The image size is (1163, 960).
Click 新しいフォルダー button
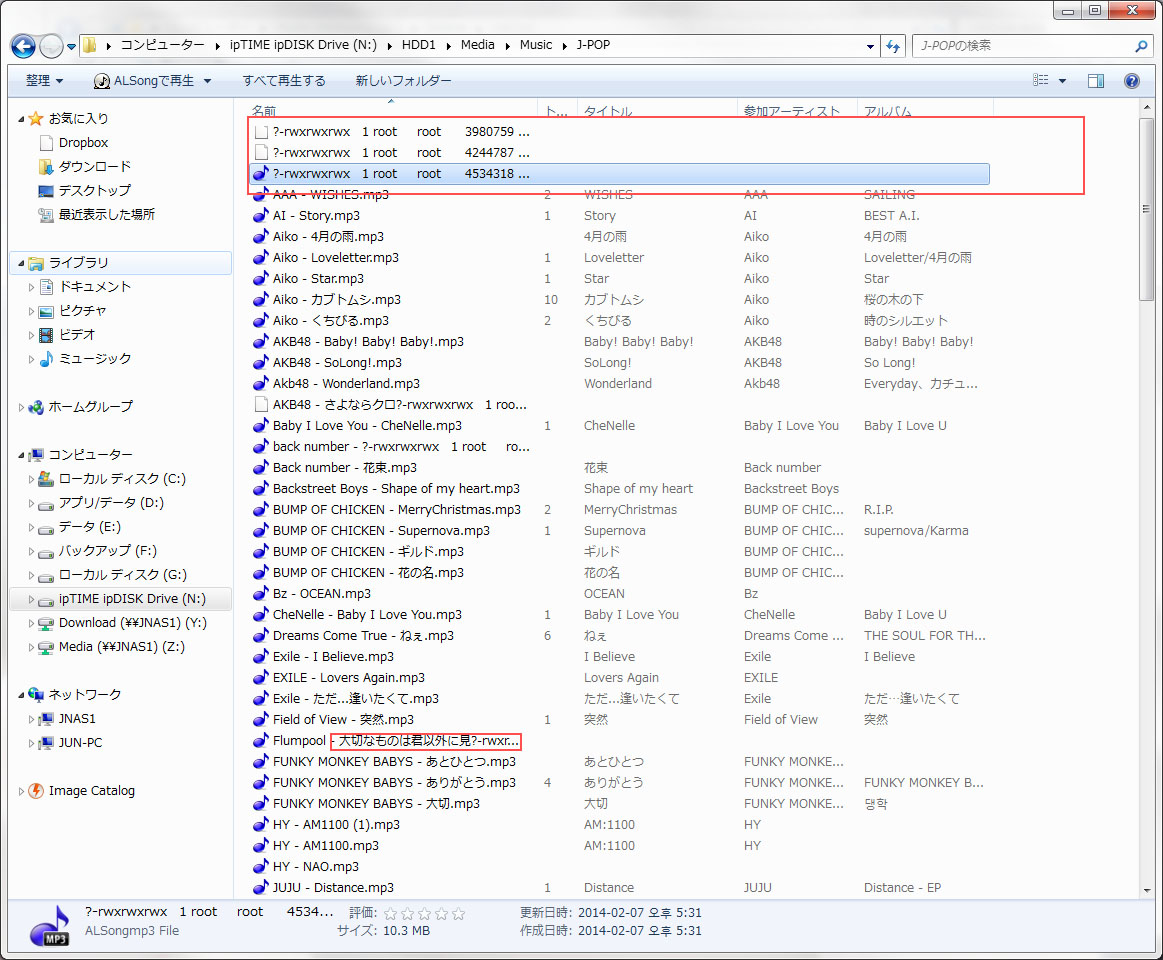(x=403, y=80)
